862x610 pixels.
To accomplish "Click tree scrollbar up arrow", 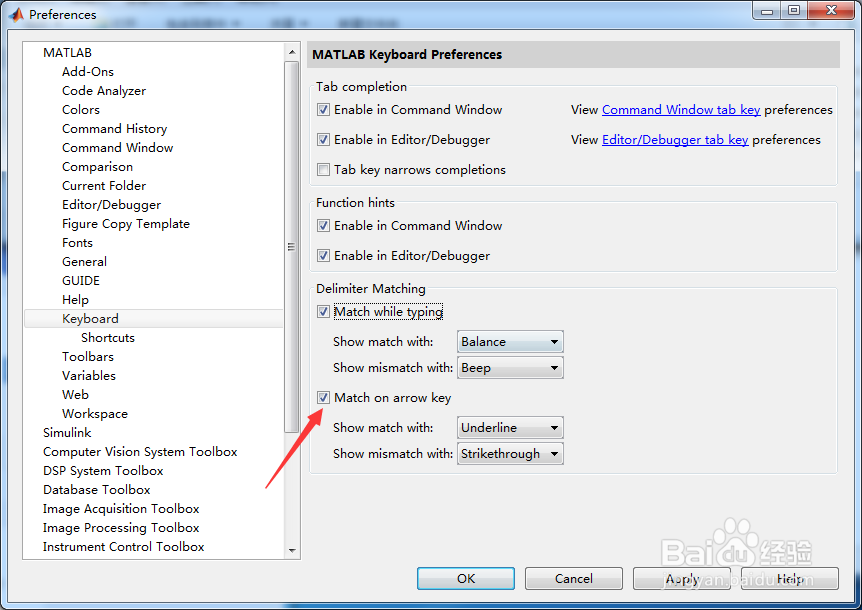I will [x=292, y=52].
